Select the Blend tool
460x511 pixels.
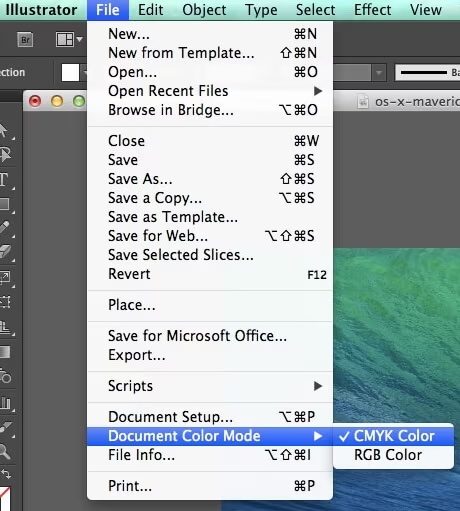(5, 376)
